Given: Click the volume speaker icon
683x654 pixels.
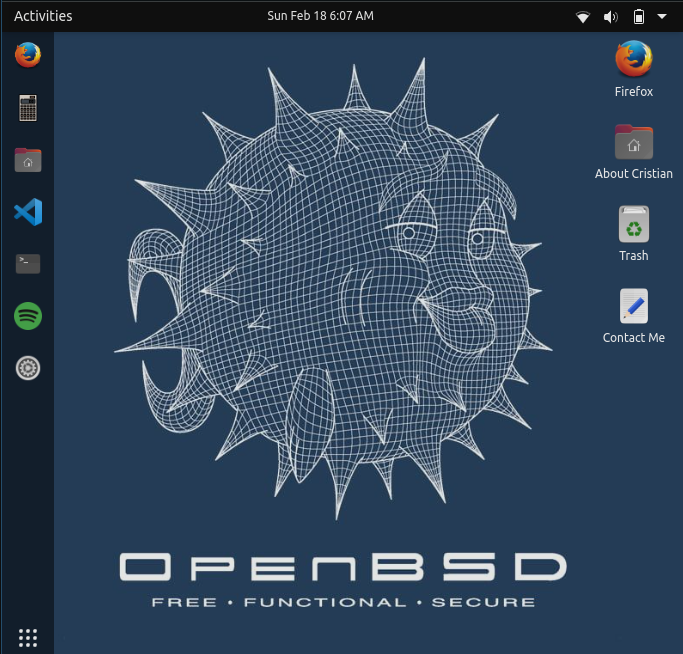Looking at the screenshot, I should (610, 17).
